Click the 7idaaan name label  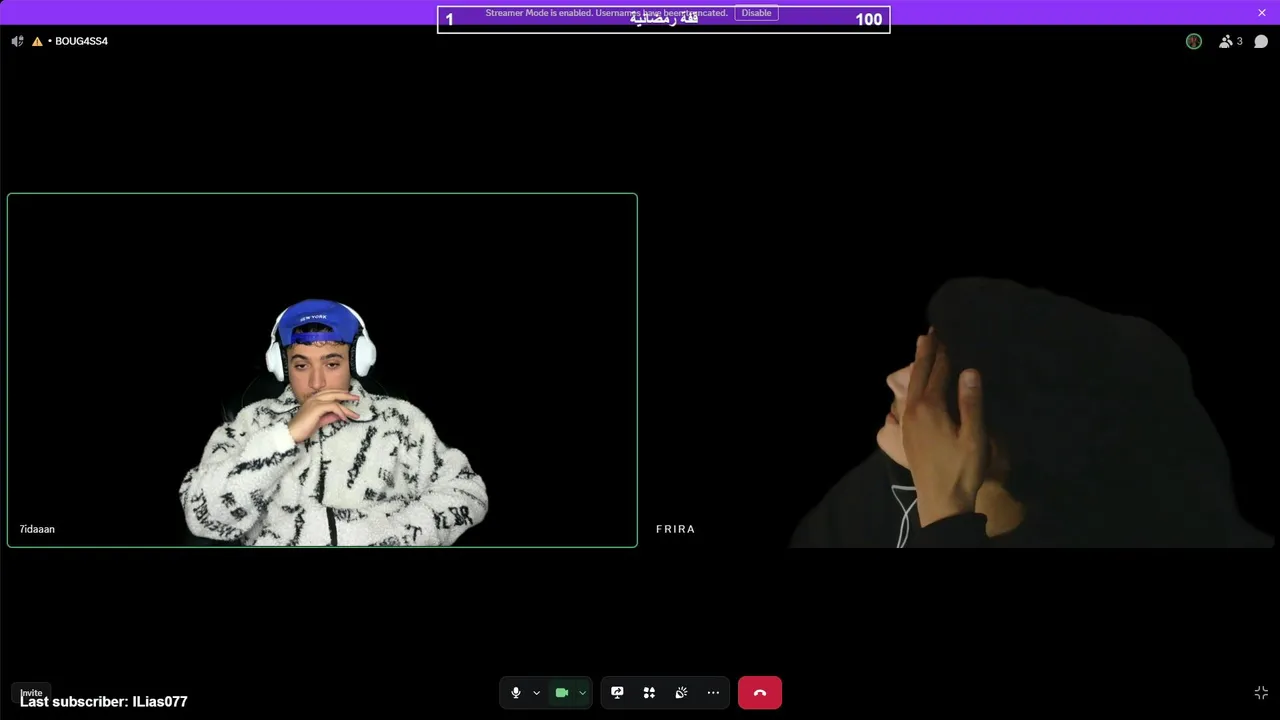click(37, 529)
